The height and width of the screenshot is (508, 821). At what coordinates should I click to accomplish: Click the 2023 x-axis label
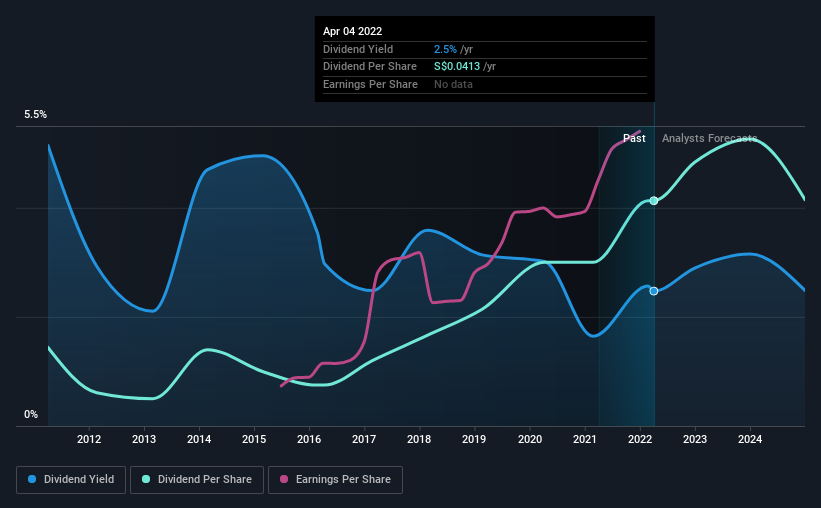pyautogui.click(x=695, y=439)
